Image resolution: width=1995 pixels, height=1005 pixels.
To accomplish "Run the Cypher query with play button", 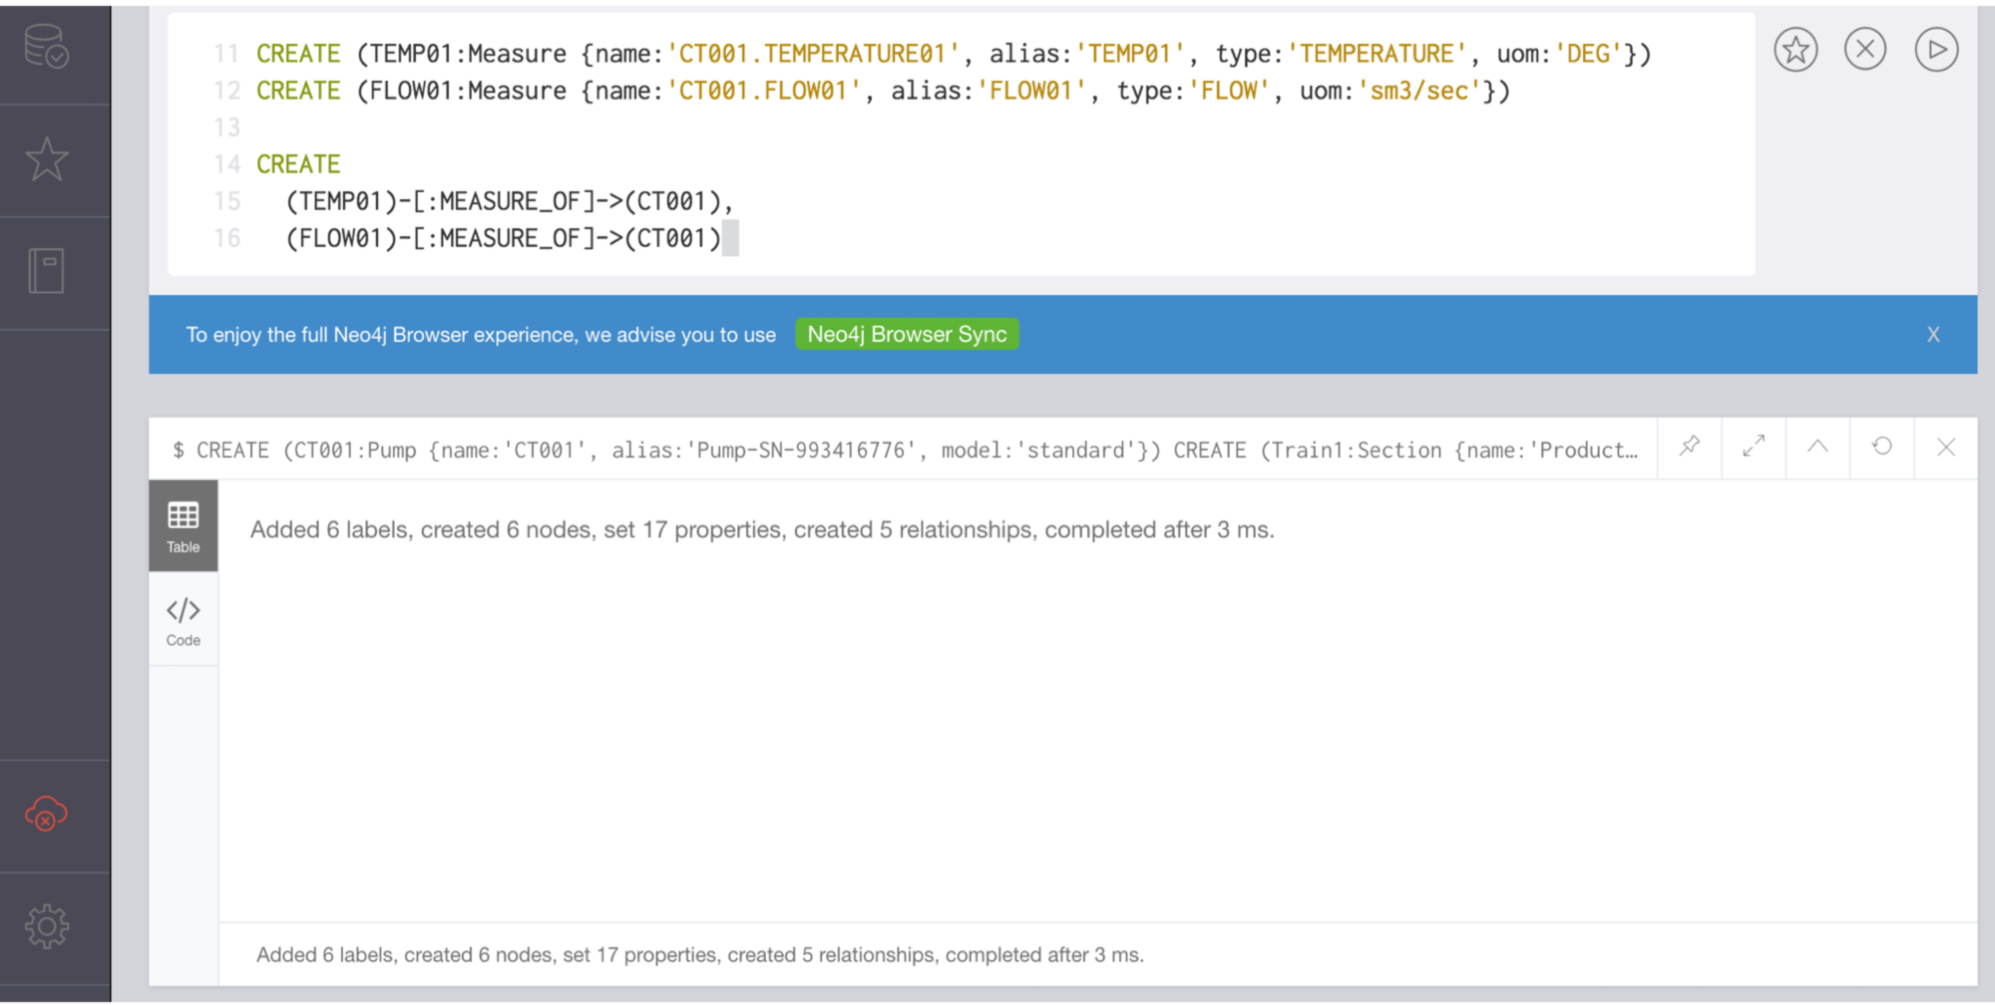I will [1936, 50].
